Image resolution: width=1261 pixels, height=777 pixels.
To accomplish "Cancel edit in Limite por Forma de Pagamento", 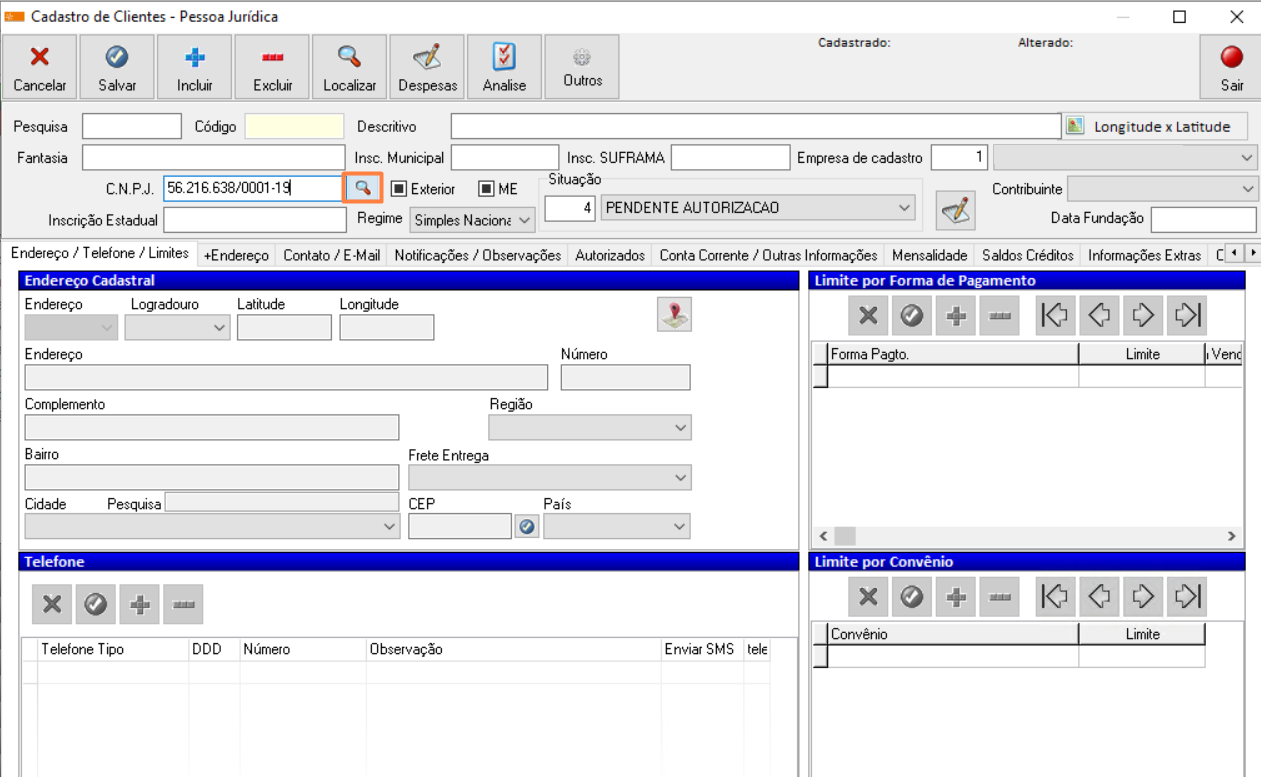I will 868,316.
